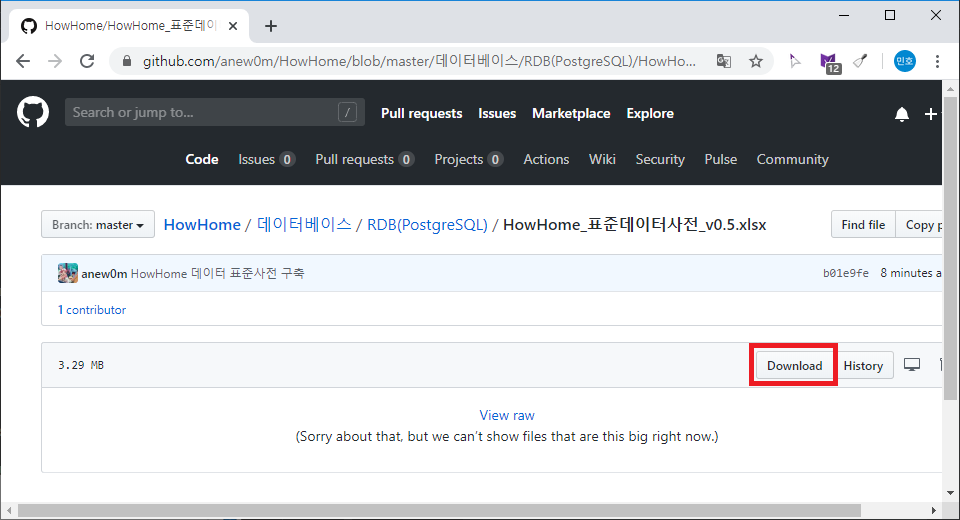Click the RDB(PostgreSQL) breadcrumb link
Image resolution: width=960 pixels, height=520 pixels.
click(x=427, y=225)
